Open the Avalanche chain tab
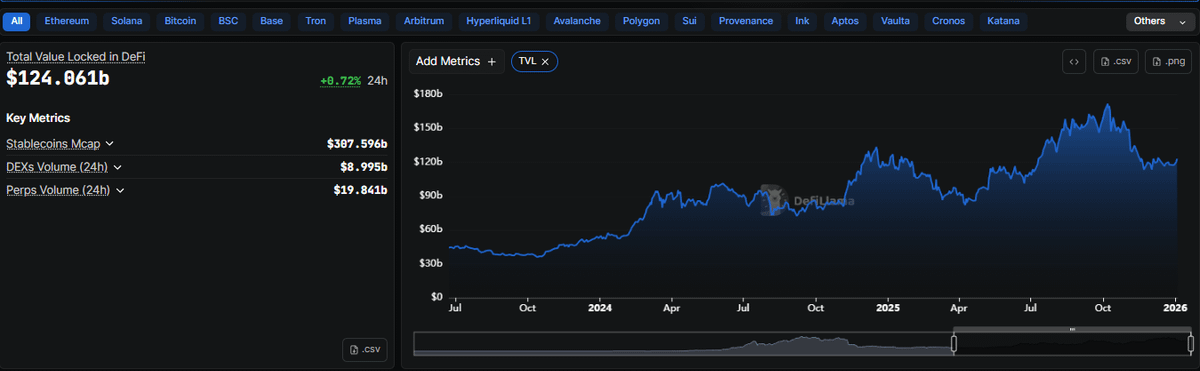The width and height of the screenshot is (1200, 371). (576, 21)
